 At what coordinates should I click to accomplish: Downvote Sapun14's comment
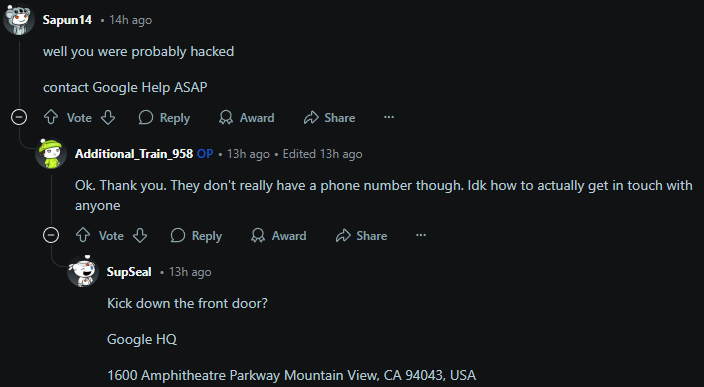pyautogui.click(x=108, y=118)
